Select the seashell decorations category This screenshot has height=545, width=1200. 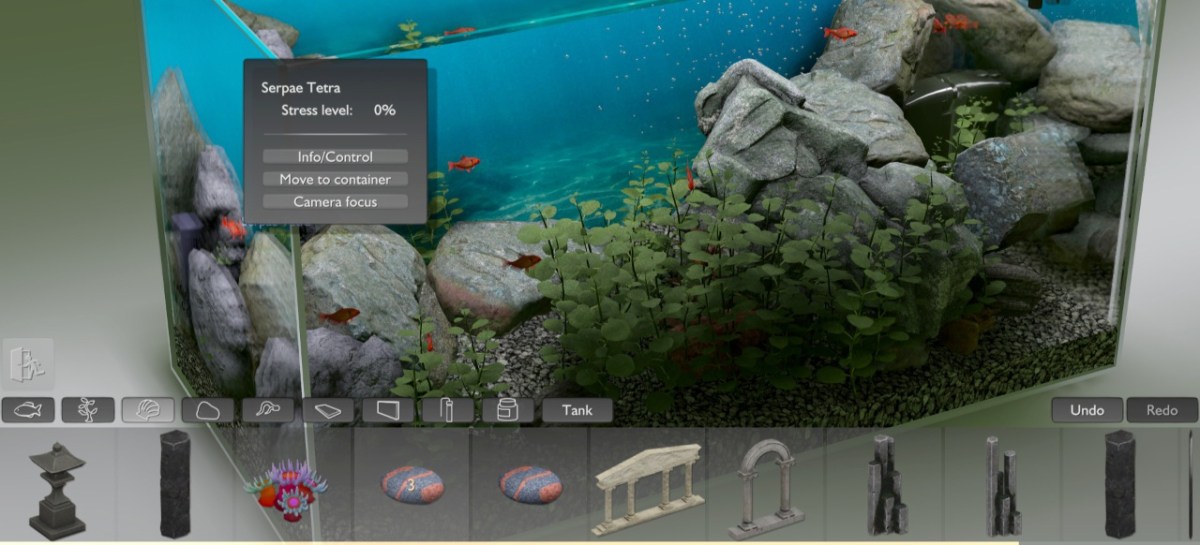(148, 410)
